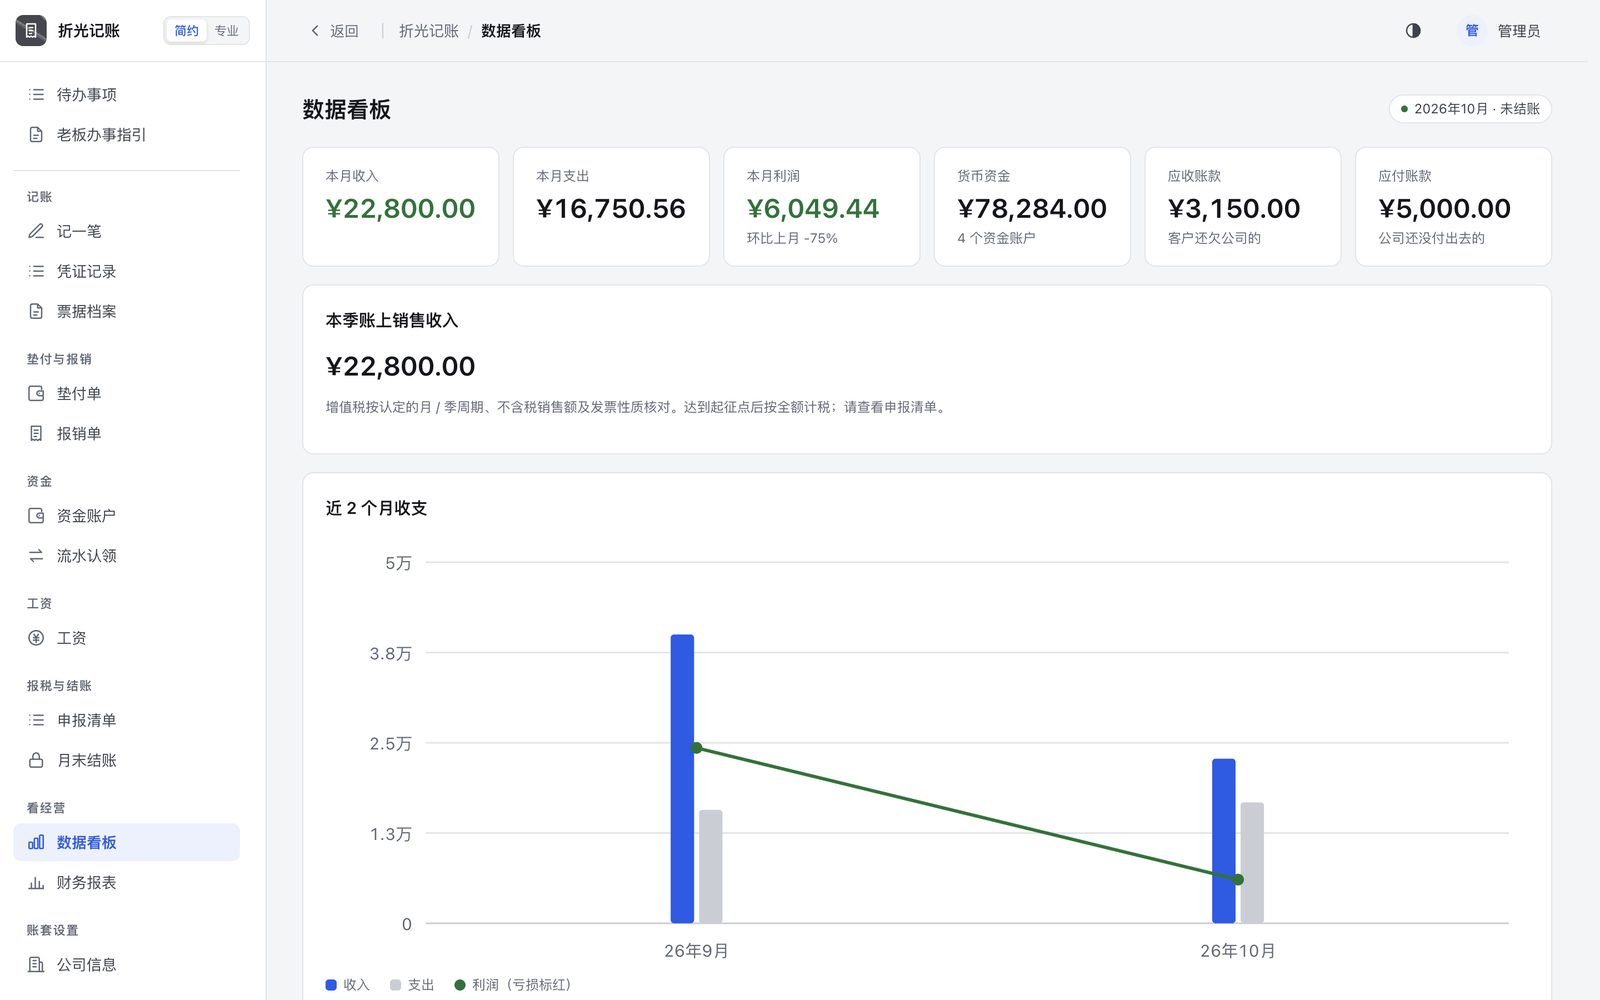The height and width of the screenshot is (1000, 1600).
Task: Click the 折光记账 breadcrumb link
Action: pyautogui.click(x=429, y=31)
